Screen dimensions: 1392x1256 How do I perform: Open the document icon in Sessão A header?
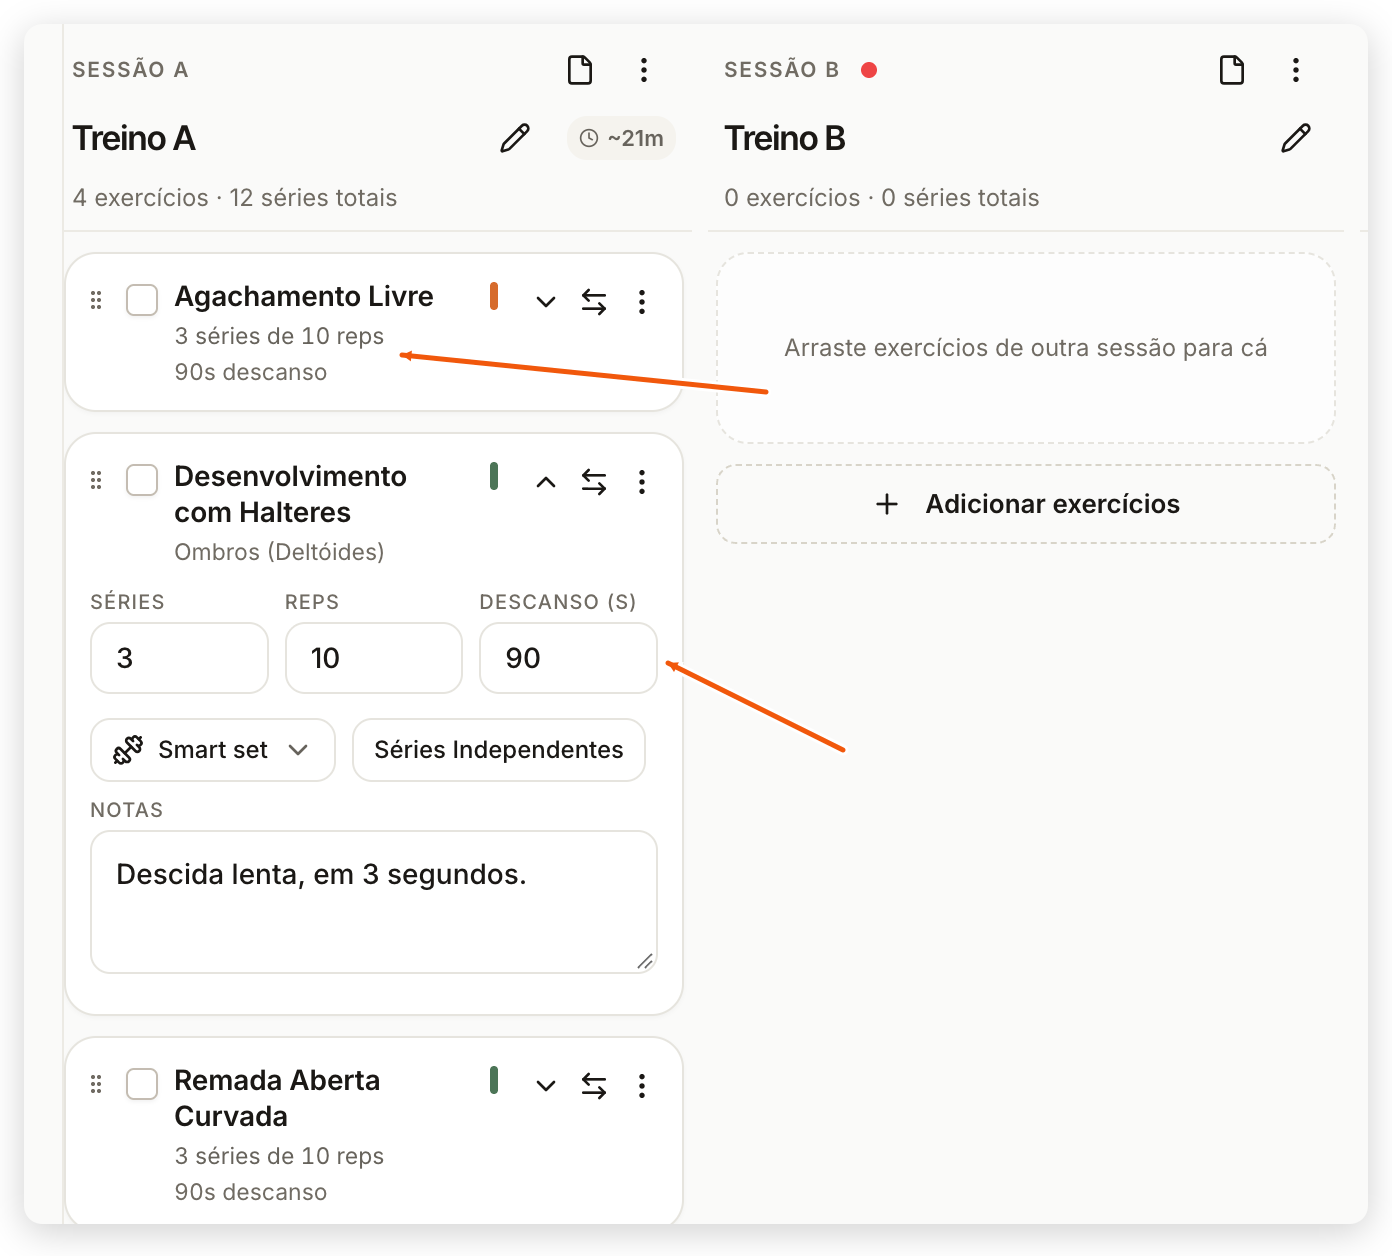pos(580,70)
